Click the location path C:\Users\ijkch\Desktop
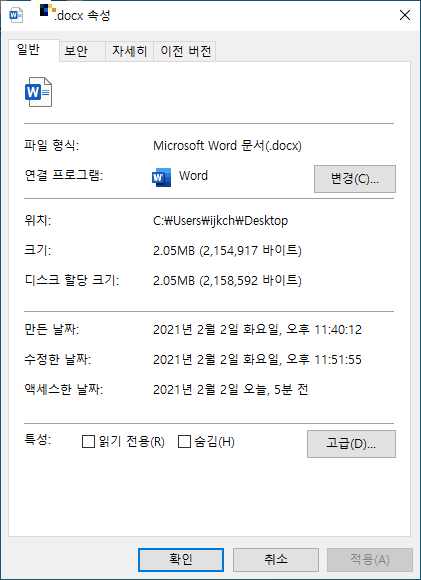 click(x=220, y=221)
